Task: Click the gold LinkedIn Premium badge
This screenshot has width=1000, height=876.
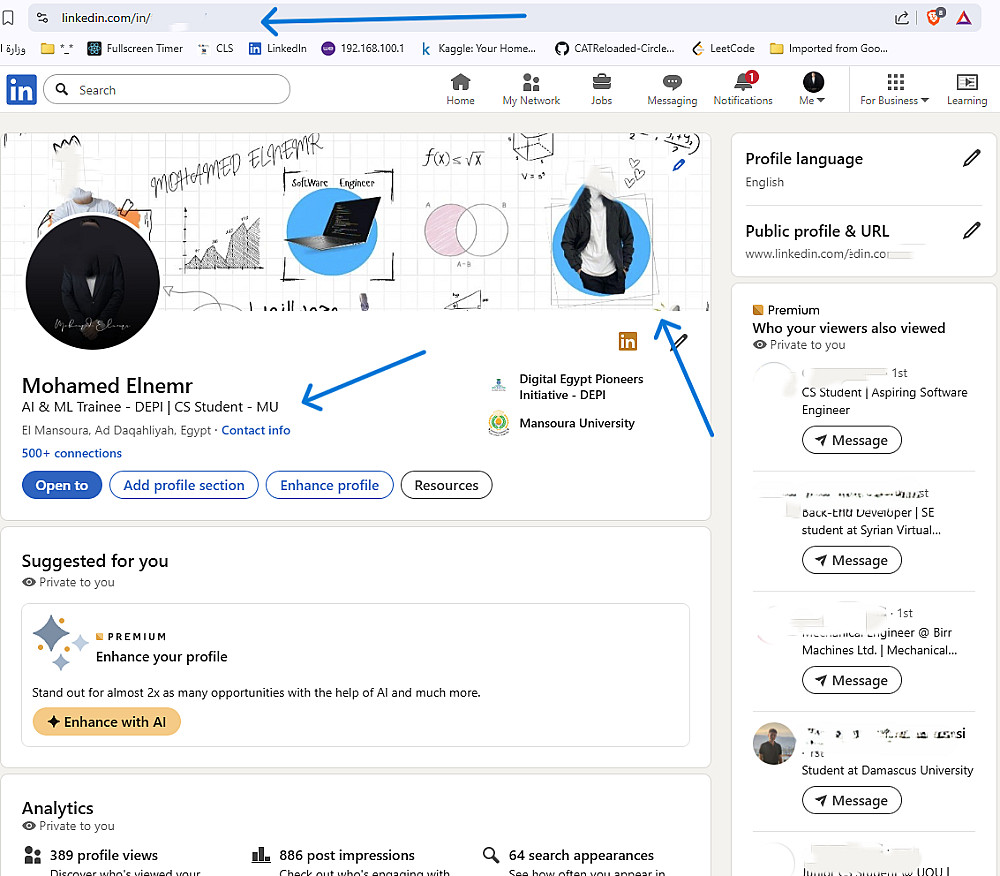Action: tap(628, 342)
